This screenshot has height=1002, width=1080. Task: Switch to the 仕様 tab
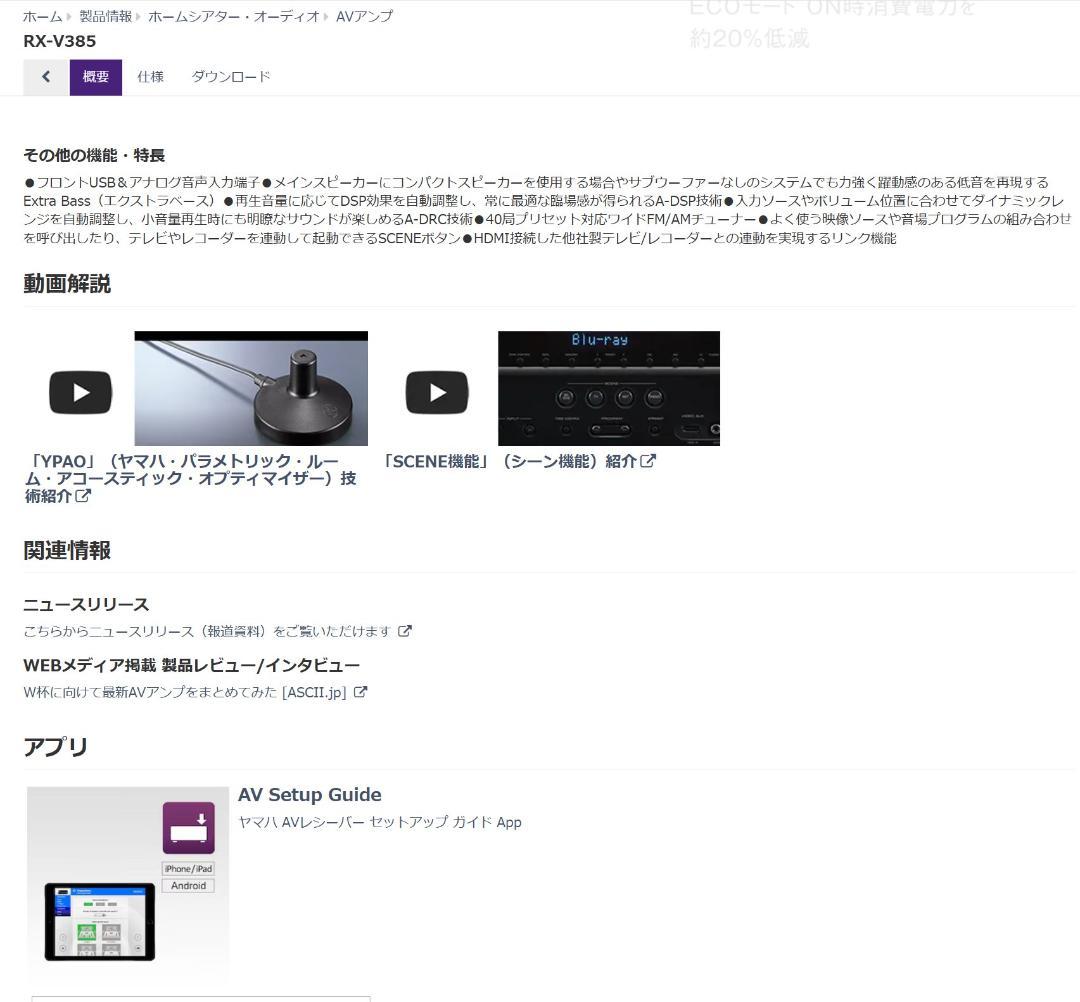[150, 76]
